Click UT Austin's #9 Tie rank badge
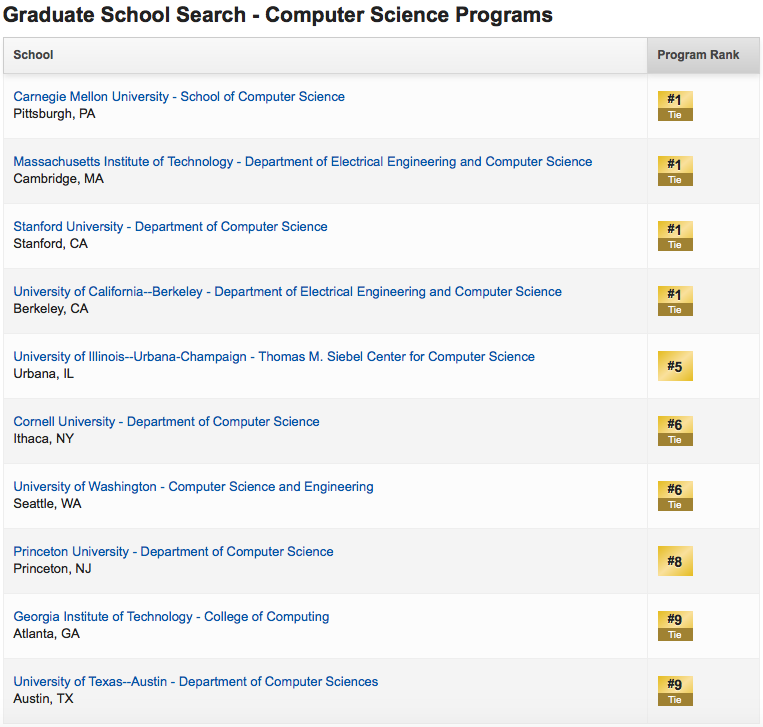763x727 pixels. point(675,691)
